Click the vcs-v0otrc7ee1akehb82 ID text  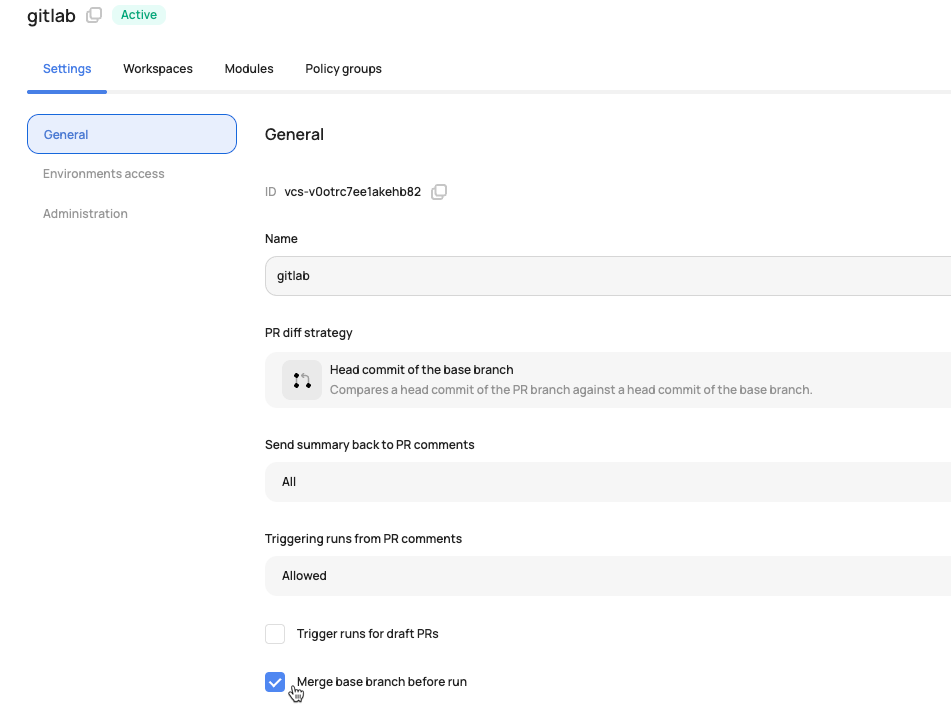(x=352, y=192)
